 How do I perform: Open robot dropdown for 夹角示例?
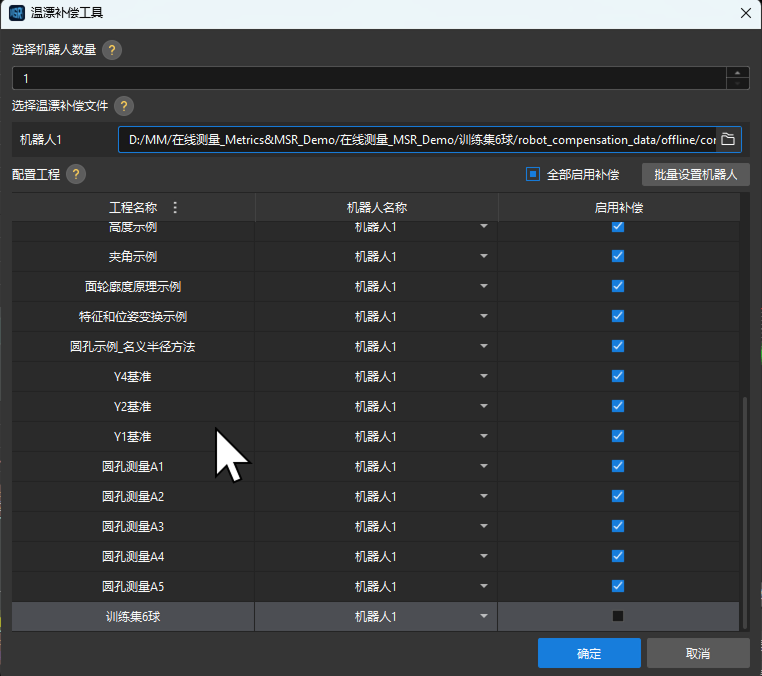coord(484,257)
